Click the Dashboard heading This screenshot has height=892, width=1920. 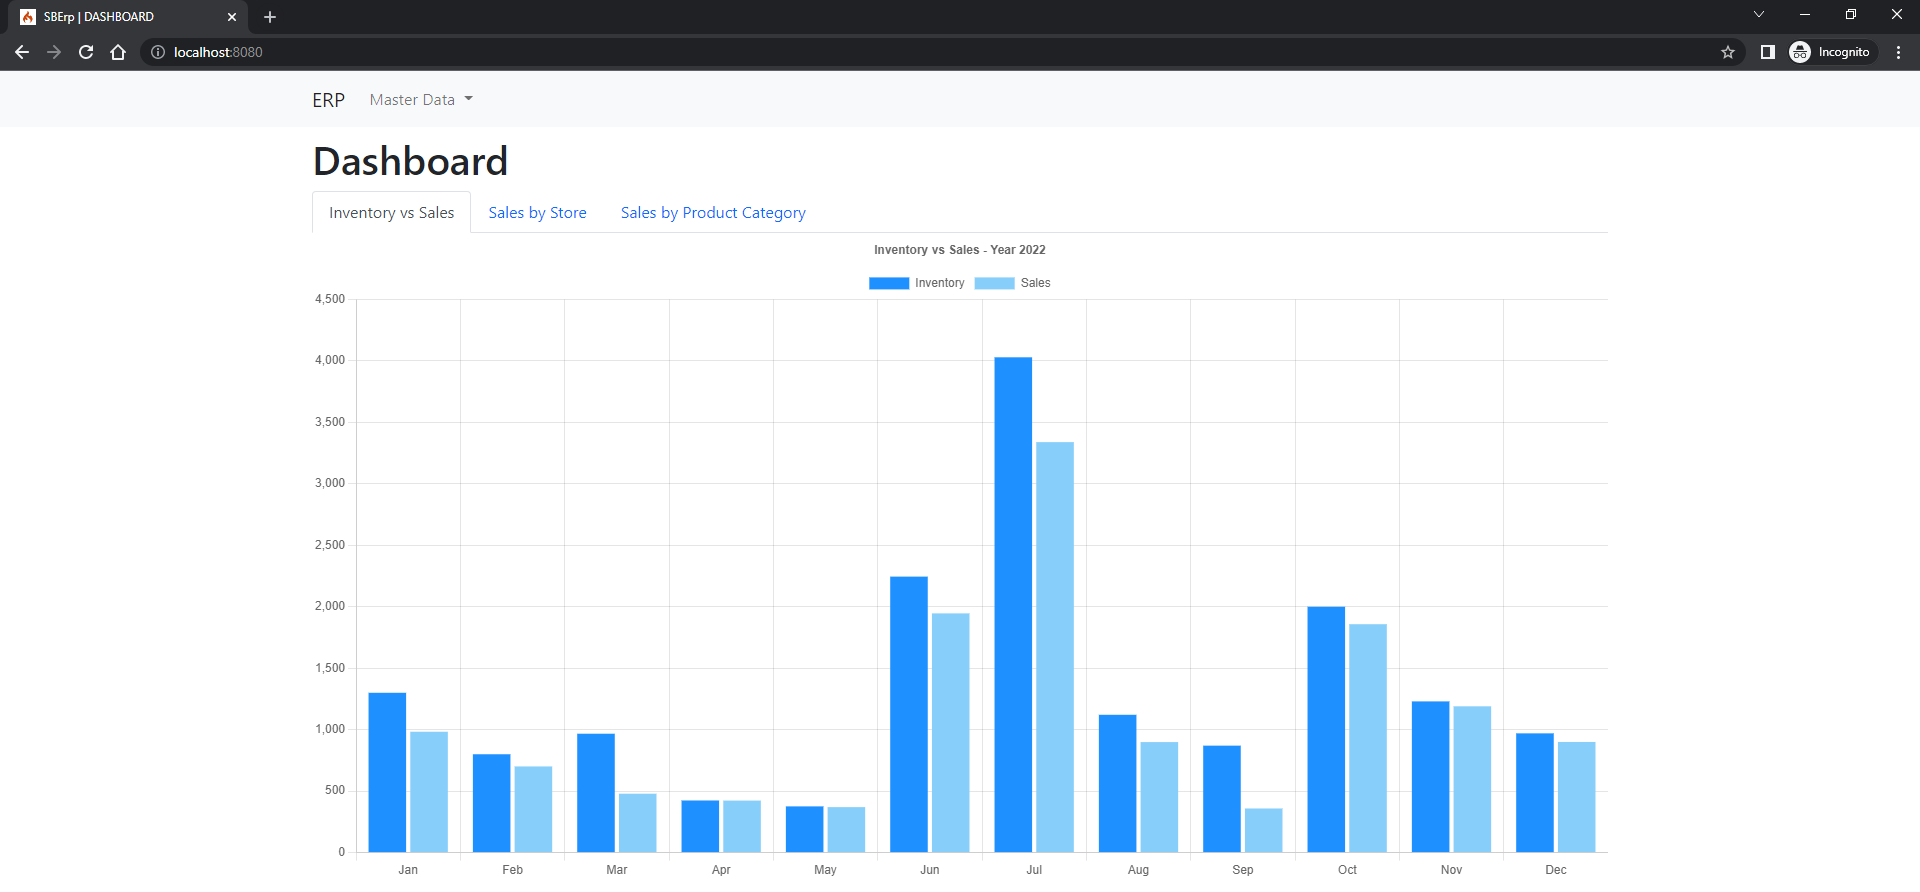click(410, 161)
